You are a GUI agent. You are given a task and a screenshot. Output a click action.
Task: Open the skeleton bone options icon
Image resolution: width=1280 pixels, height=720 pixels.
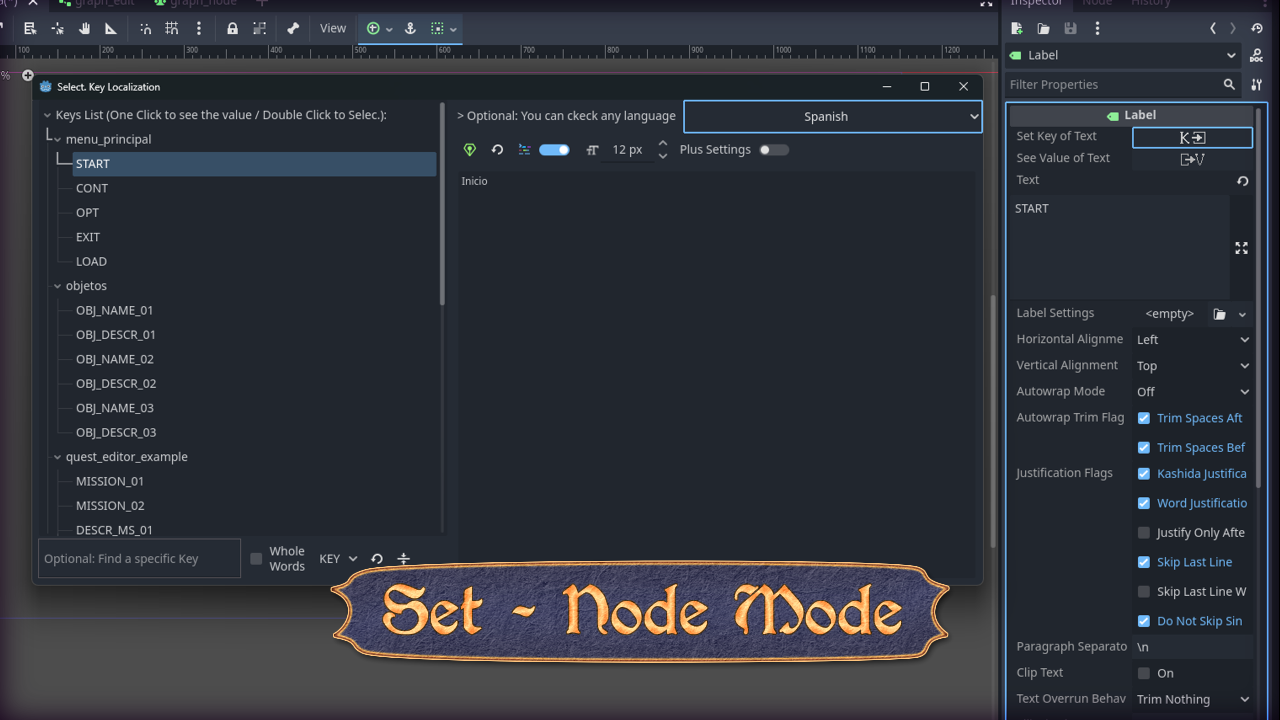[293, 29]
